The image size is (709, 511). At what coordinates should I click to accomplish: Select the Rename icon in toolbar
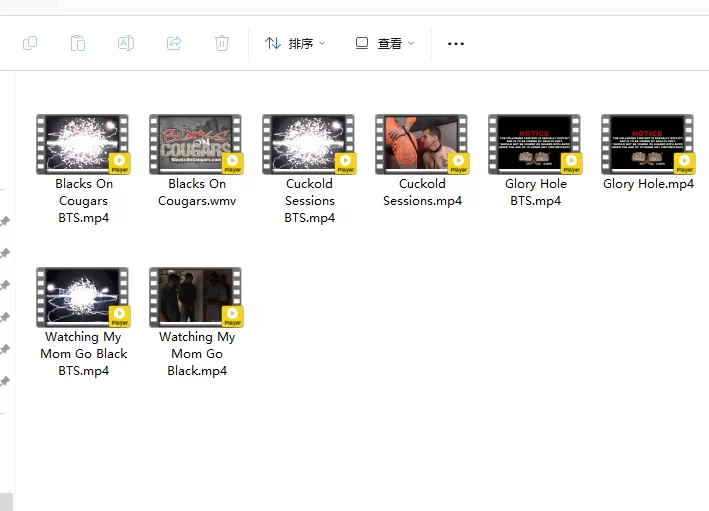coord(126,43)
